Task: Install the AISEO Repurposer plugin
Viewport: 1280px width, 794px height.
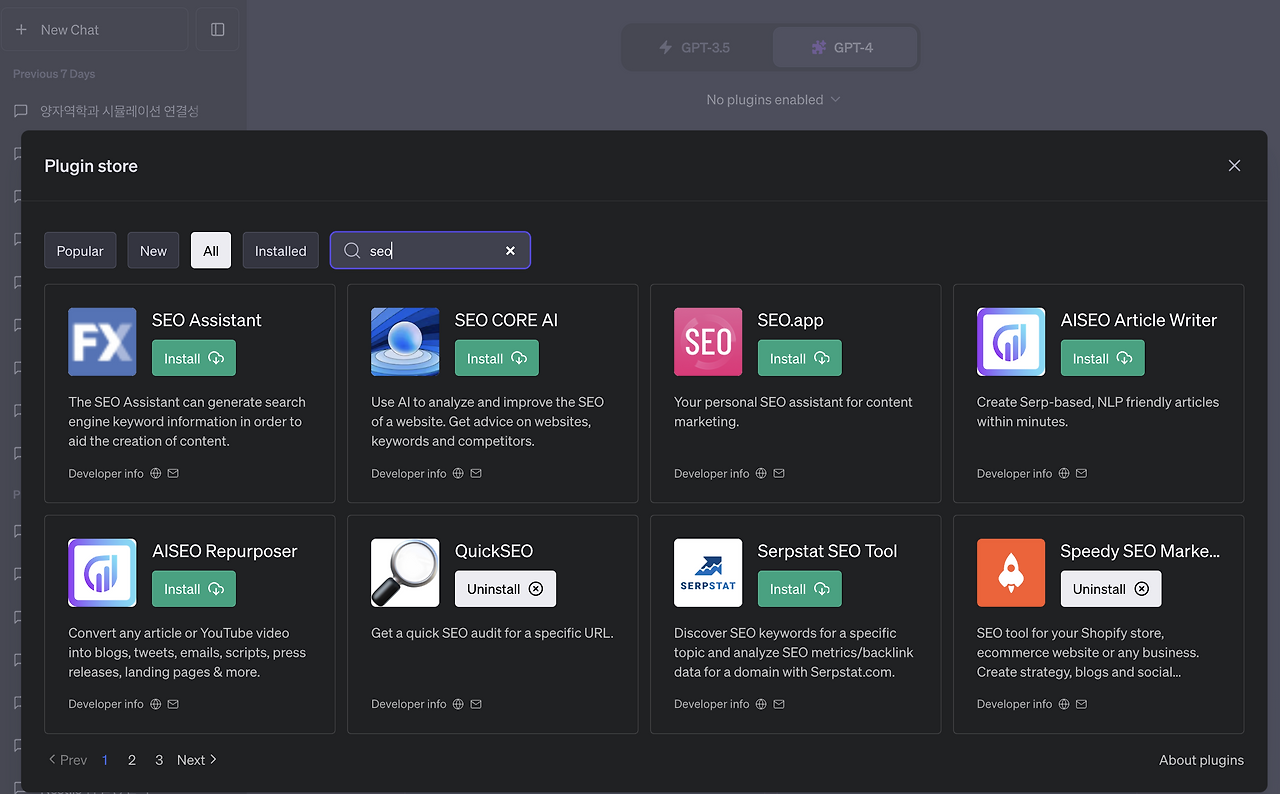Action: click(194, 589)
